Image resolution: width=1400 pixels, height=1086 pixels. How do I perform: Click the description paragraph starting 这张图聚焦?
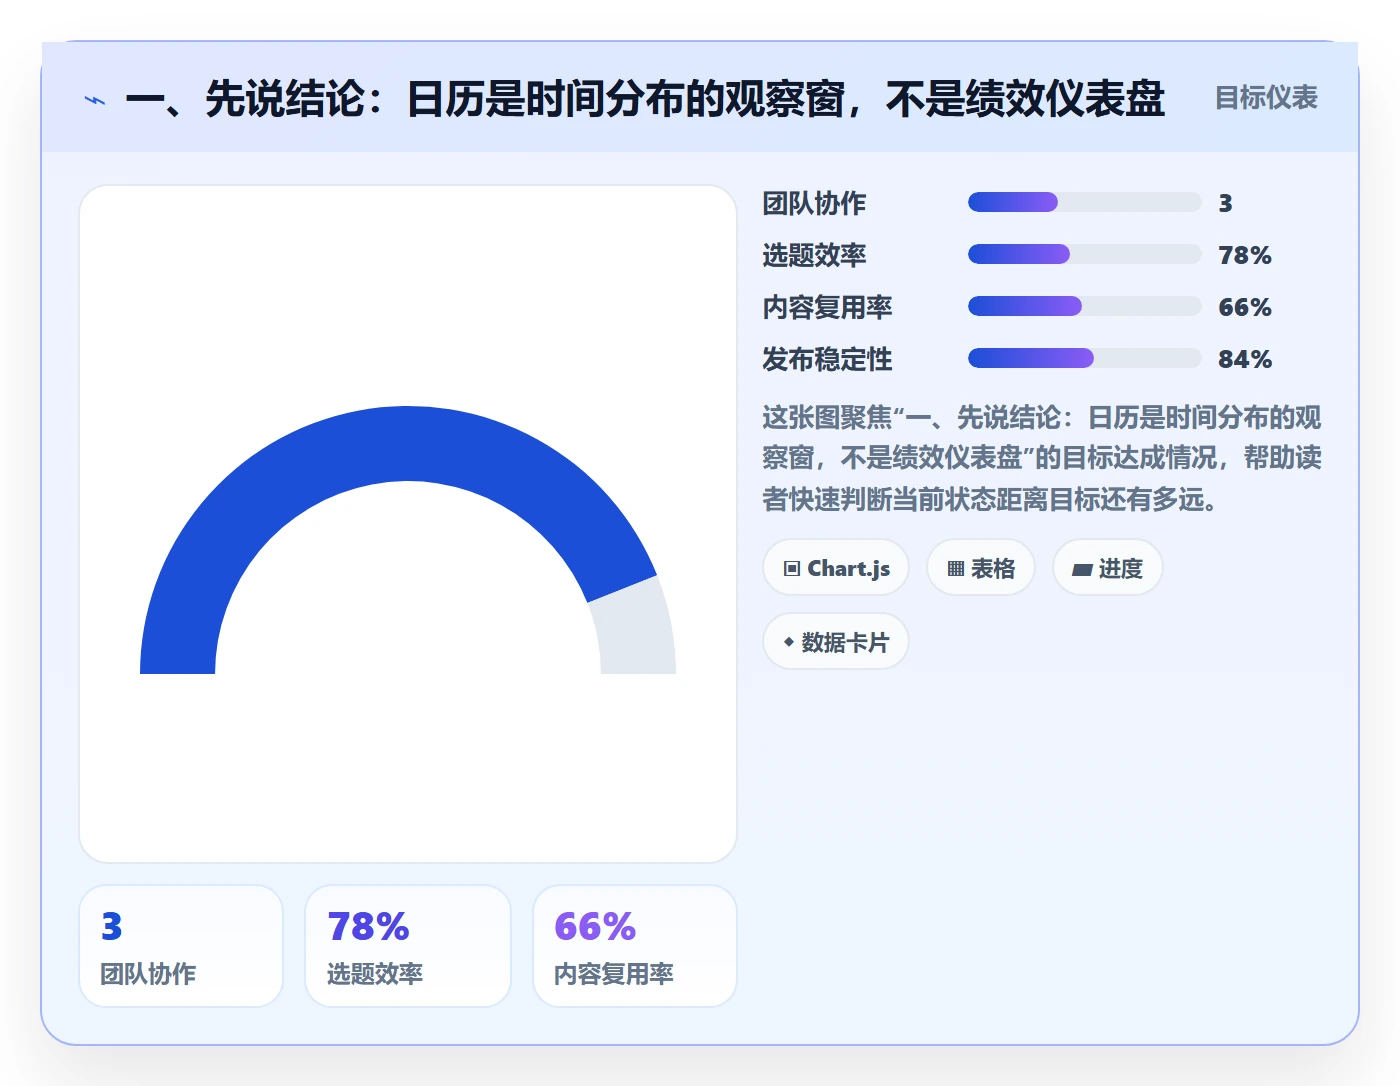point(1042,458)
